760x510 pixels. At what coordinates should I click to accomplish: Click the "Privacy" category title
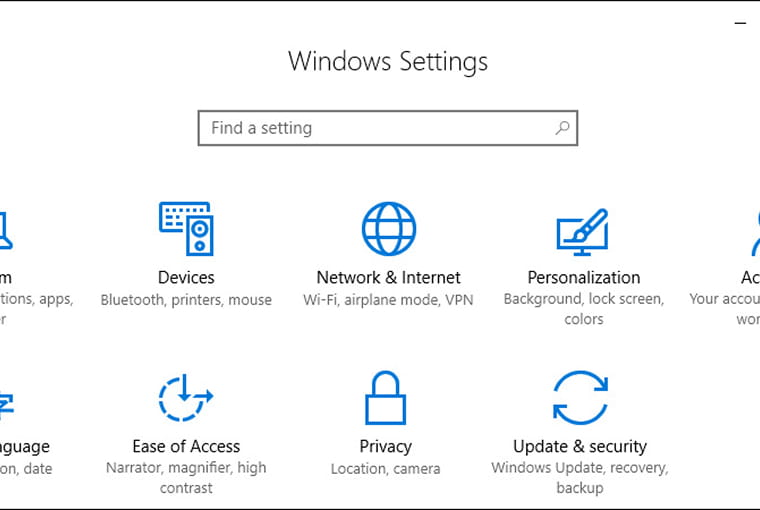pyautogui.click(x=385, y=446)
